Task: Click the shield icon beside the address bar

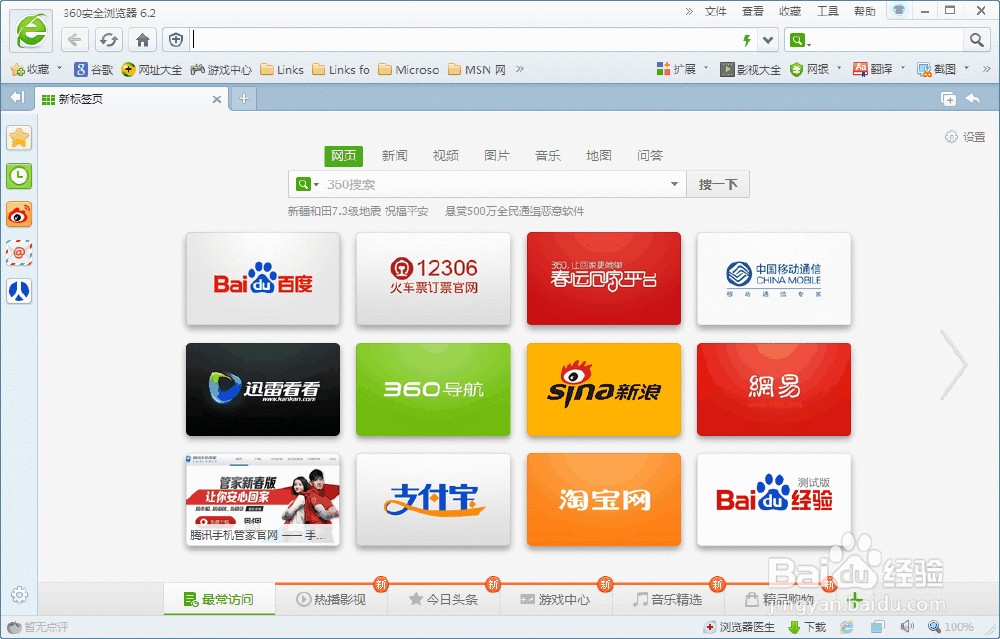Action: [176, 40]
